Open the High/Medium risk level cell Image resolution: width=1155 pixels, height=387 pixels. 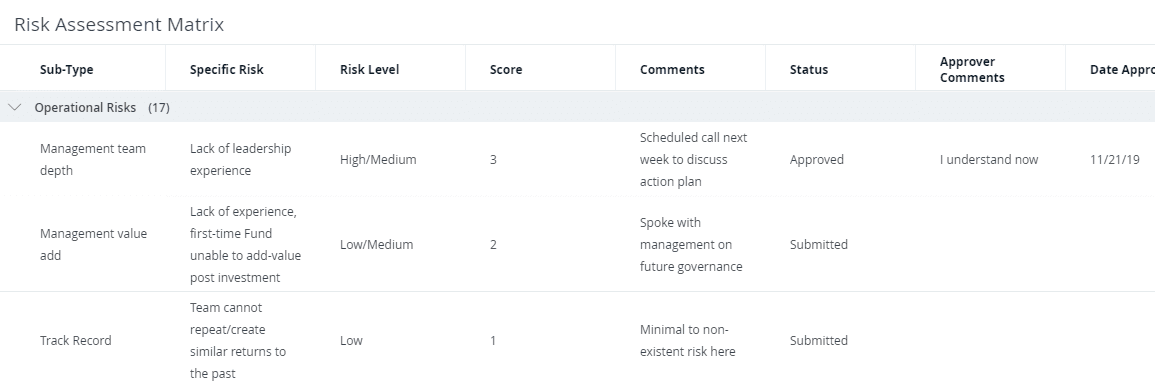click(379, 159)
